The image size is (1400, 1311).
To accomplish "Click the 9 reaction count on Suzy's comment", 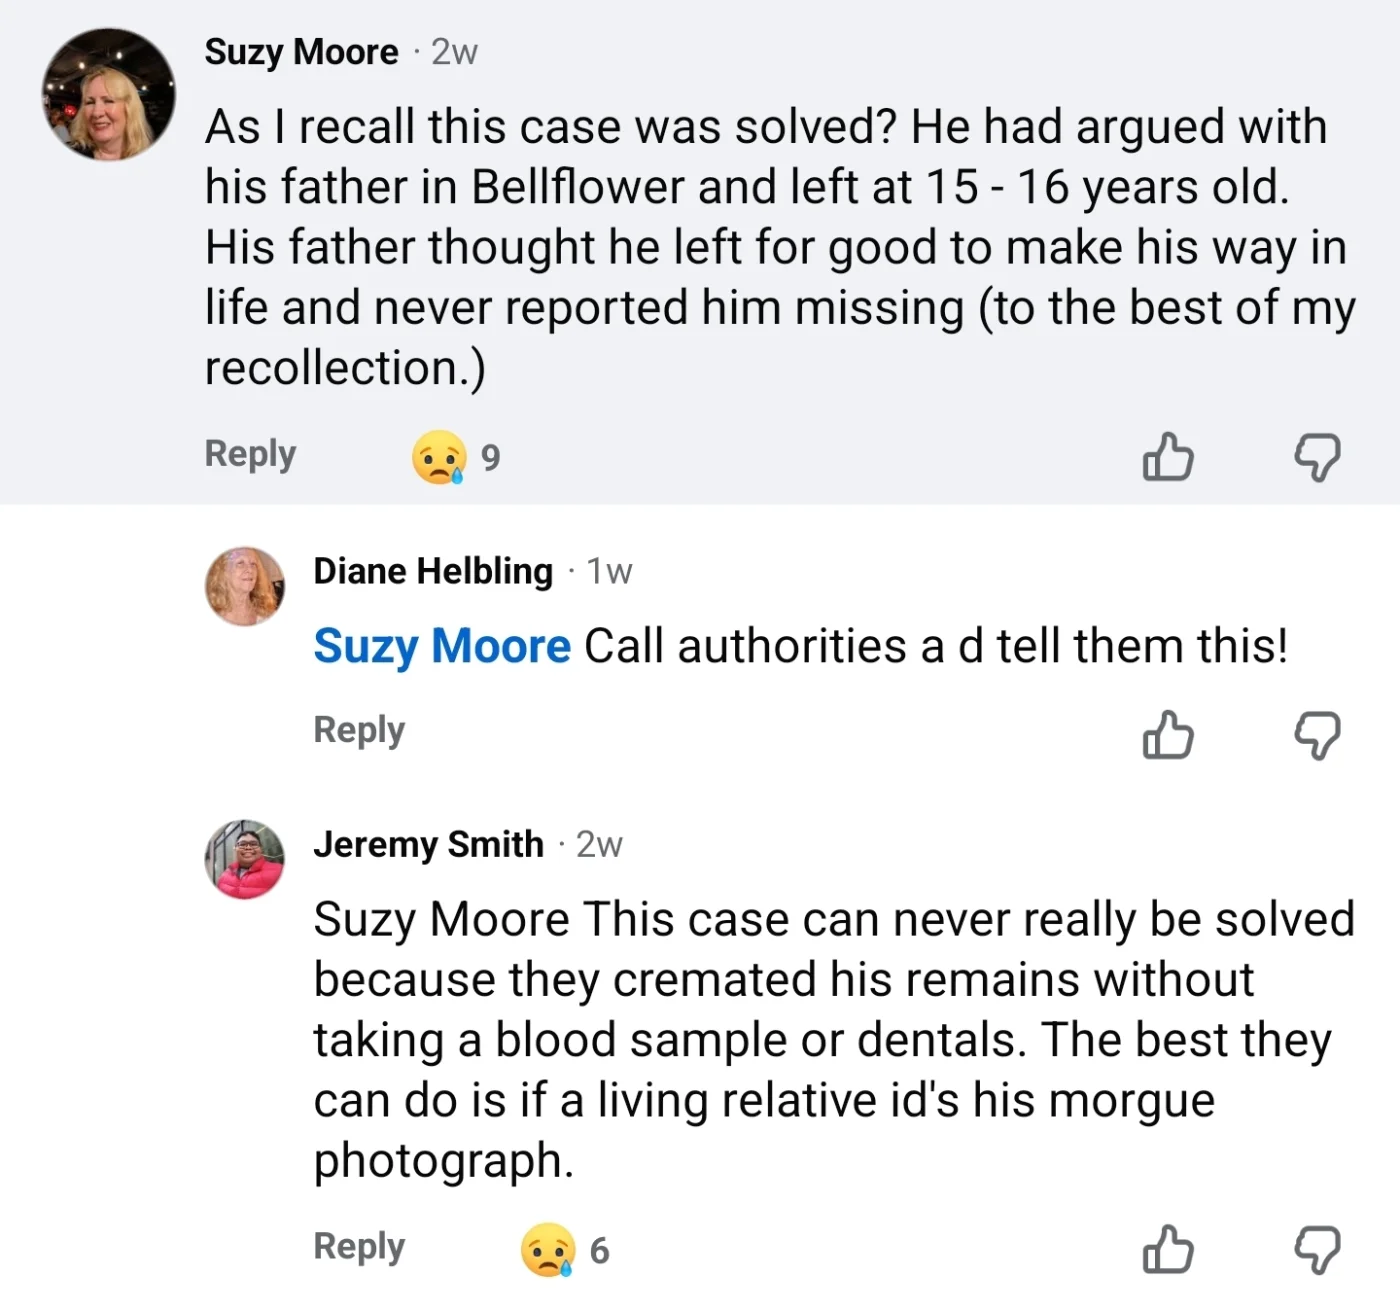I will coord(490,458).
